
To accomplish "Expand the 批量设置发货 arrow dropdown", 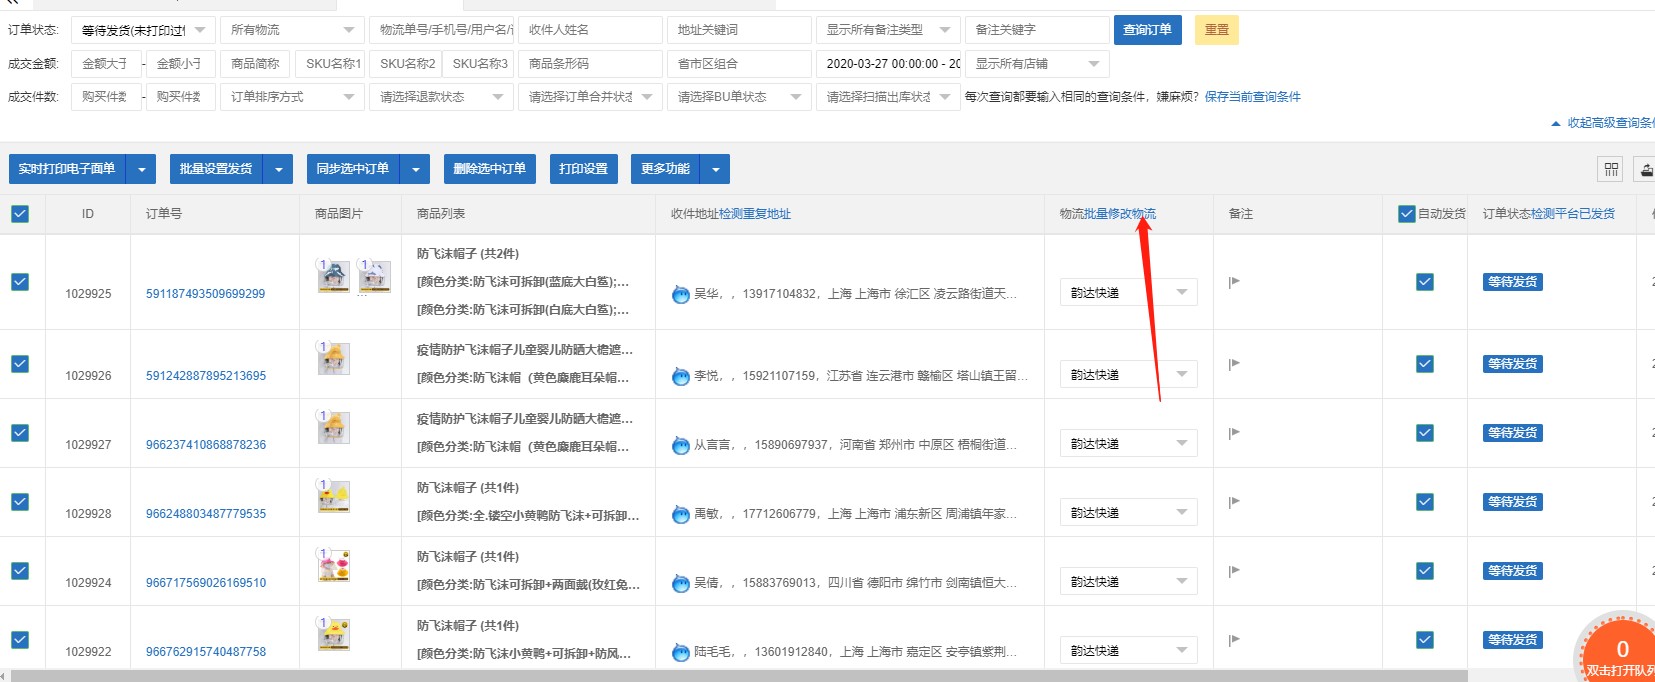I will [x=278, y=169].
